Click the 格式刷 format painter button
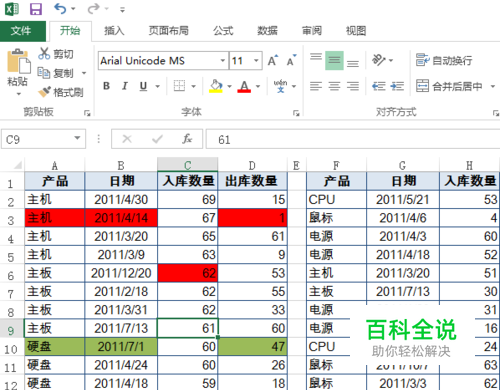This screenshot has height=390, width=500. 60,92
